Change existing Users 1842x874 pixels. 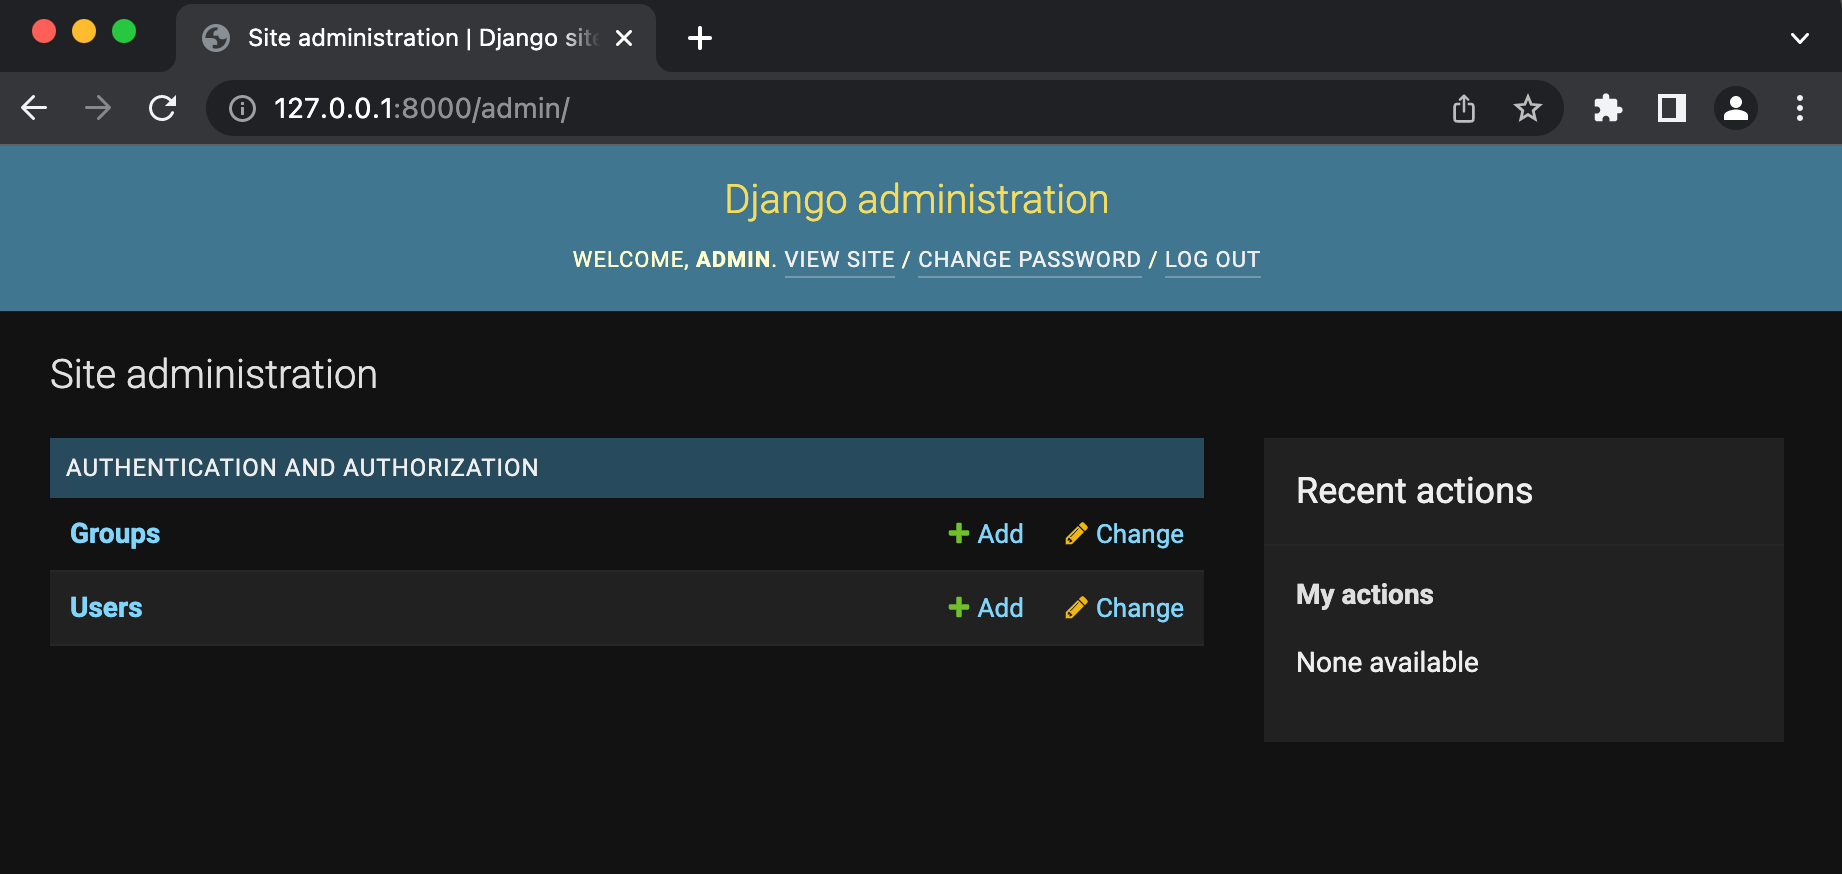1125,608
